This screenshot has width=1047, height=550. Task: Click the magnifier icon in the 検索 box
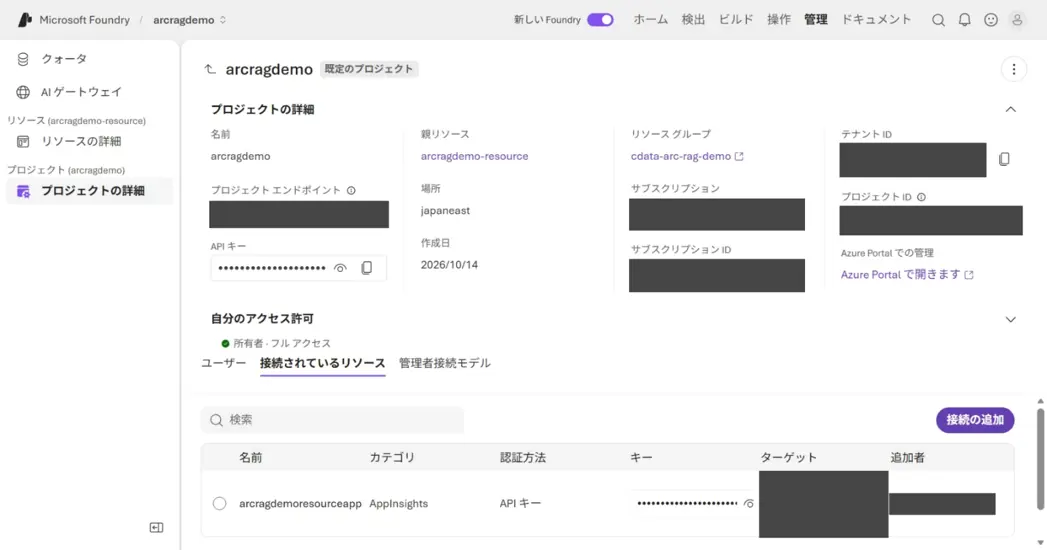[216, 420]
